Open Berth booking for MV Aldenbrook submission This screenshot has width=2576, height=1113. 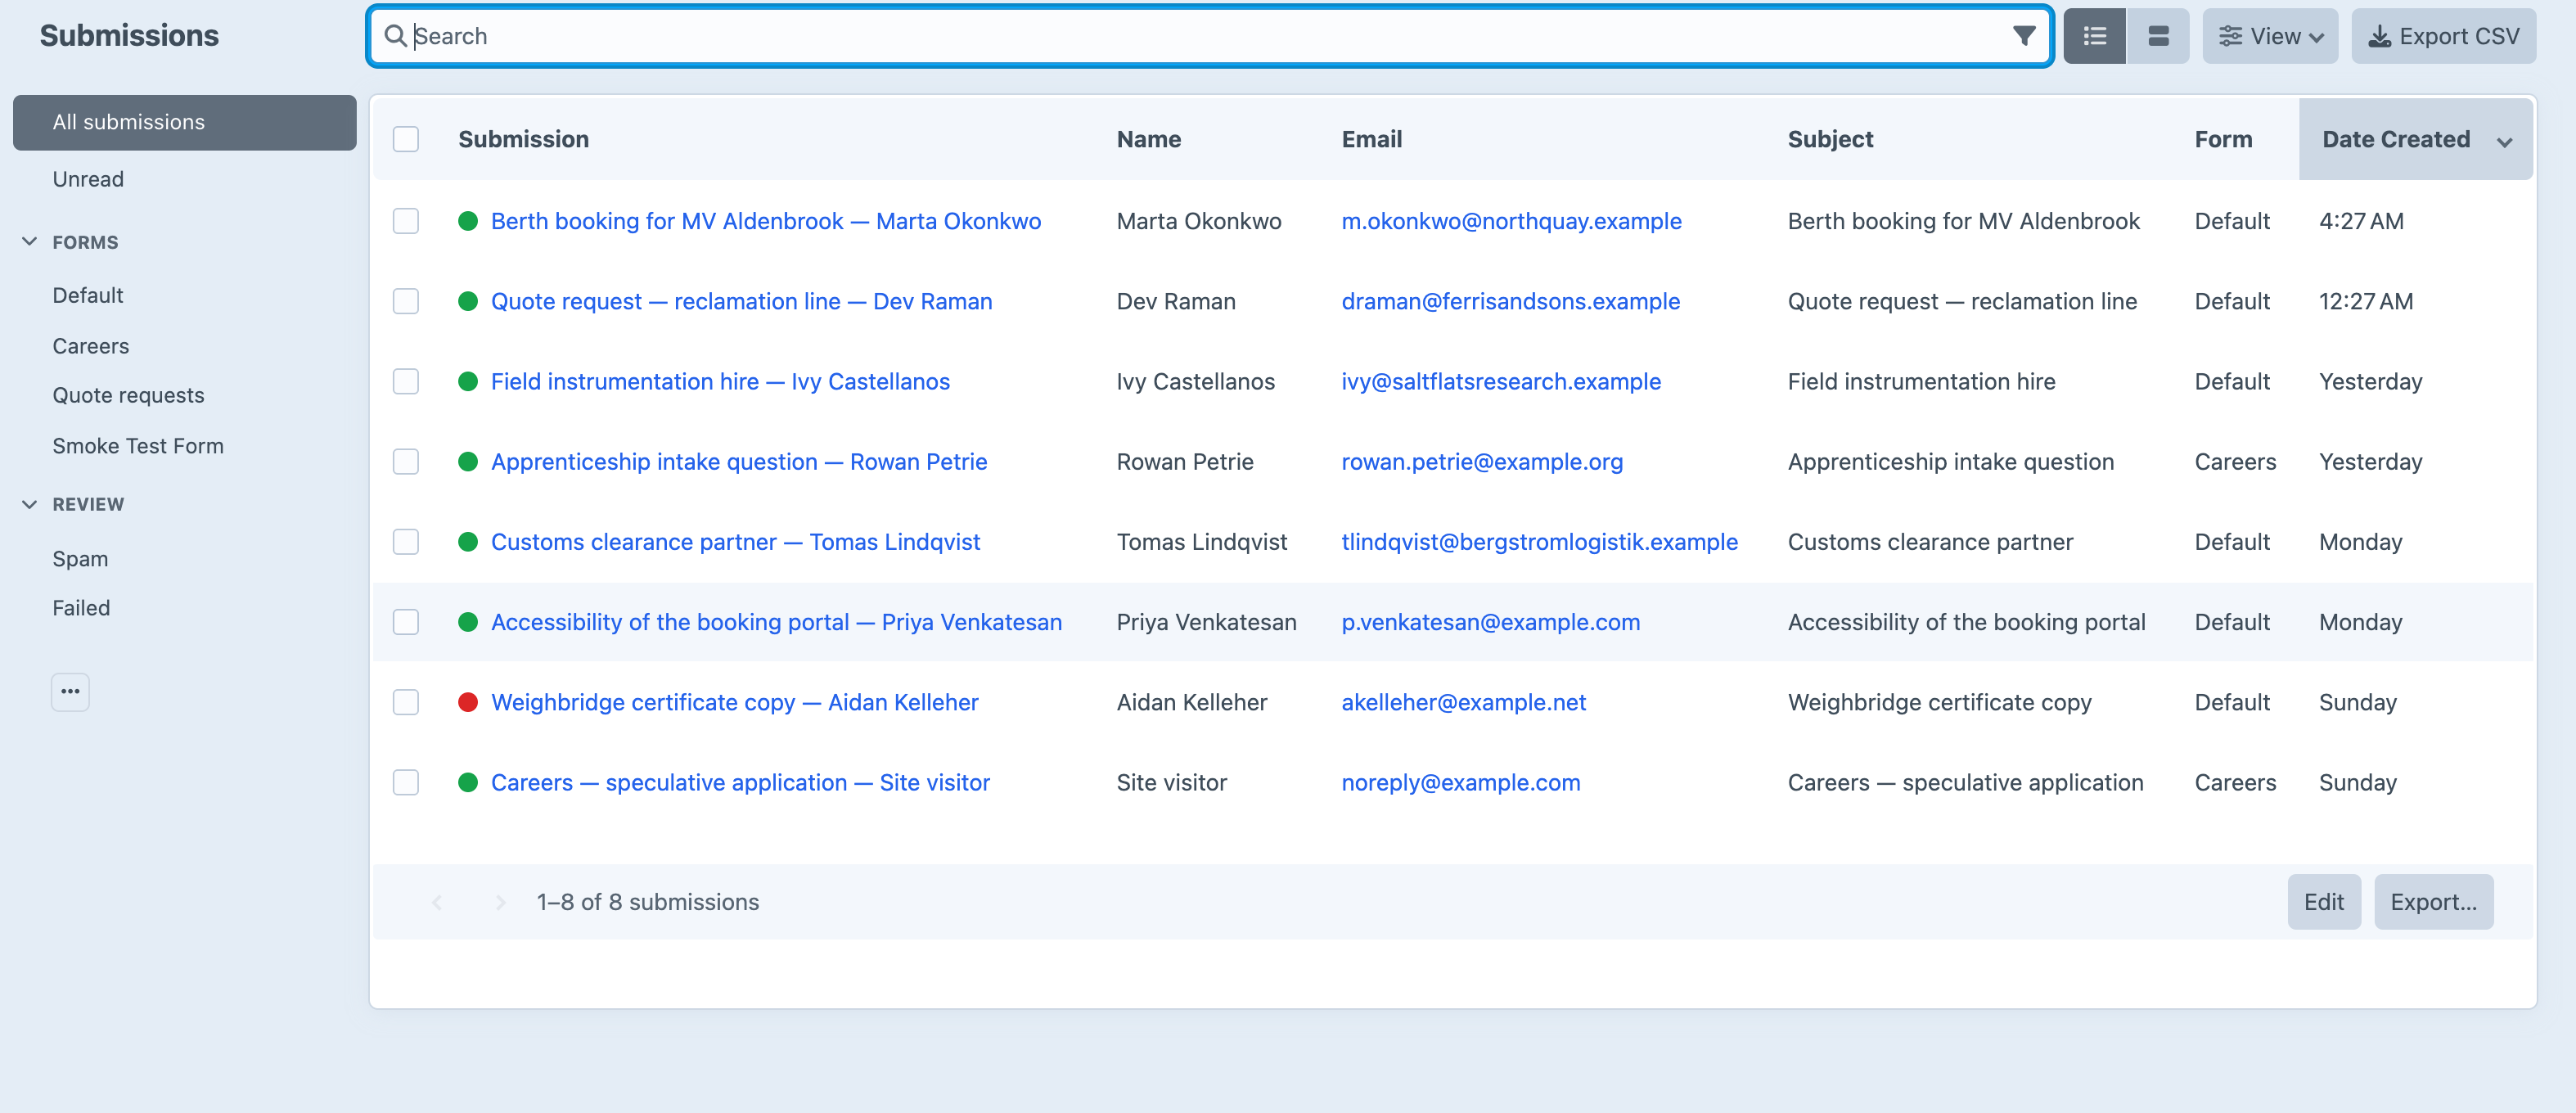point(766,221)
